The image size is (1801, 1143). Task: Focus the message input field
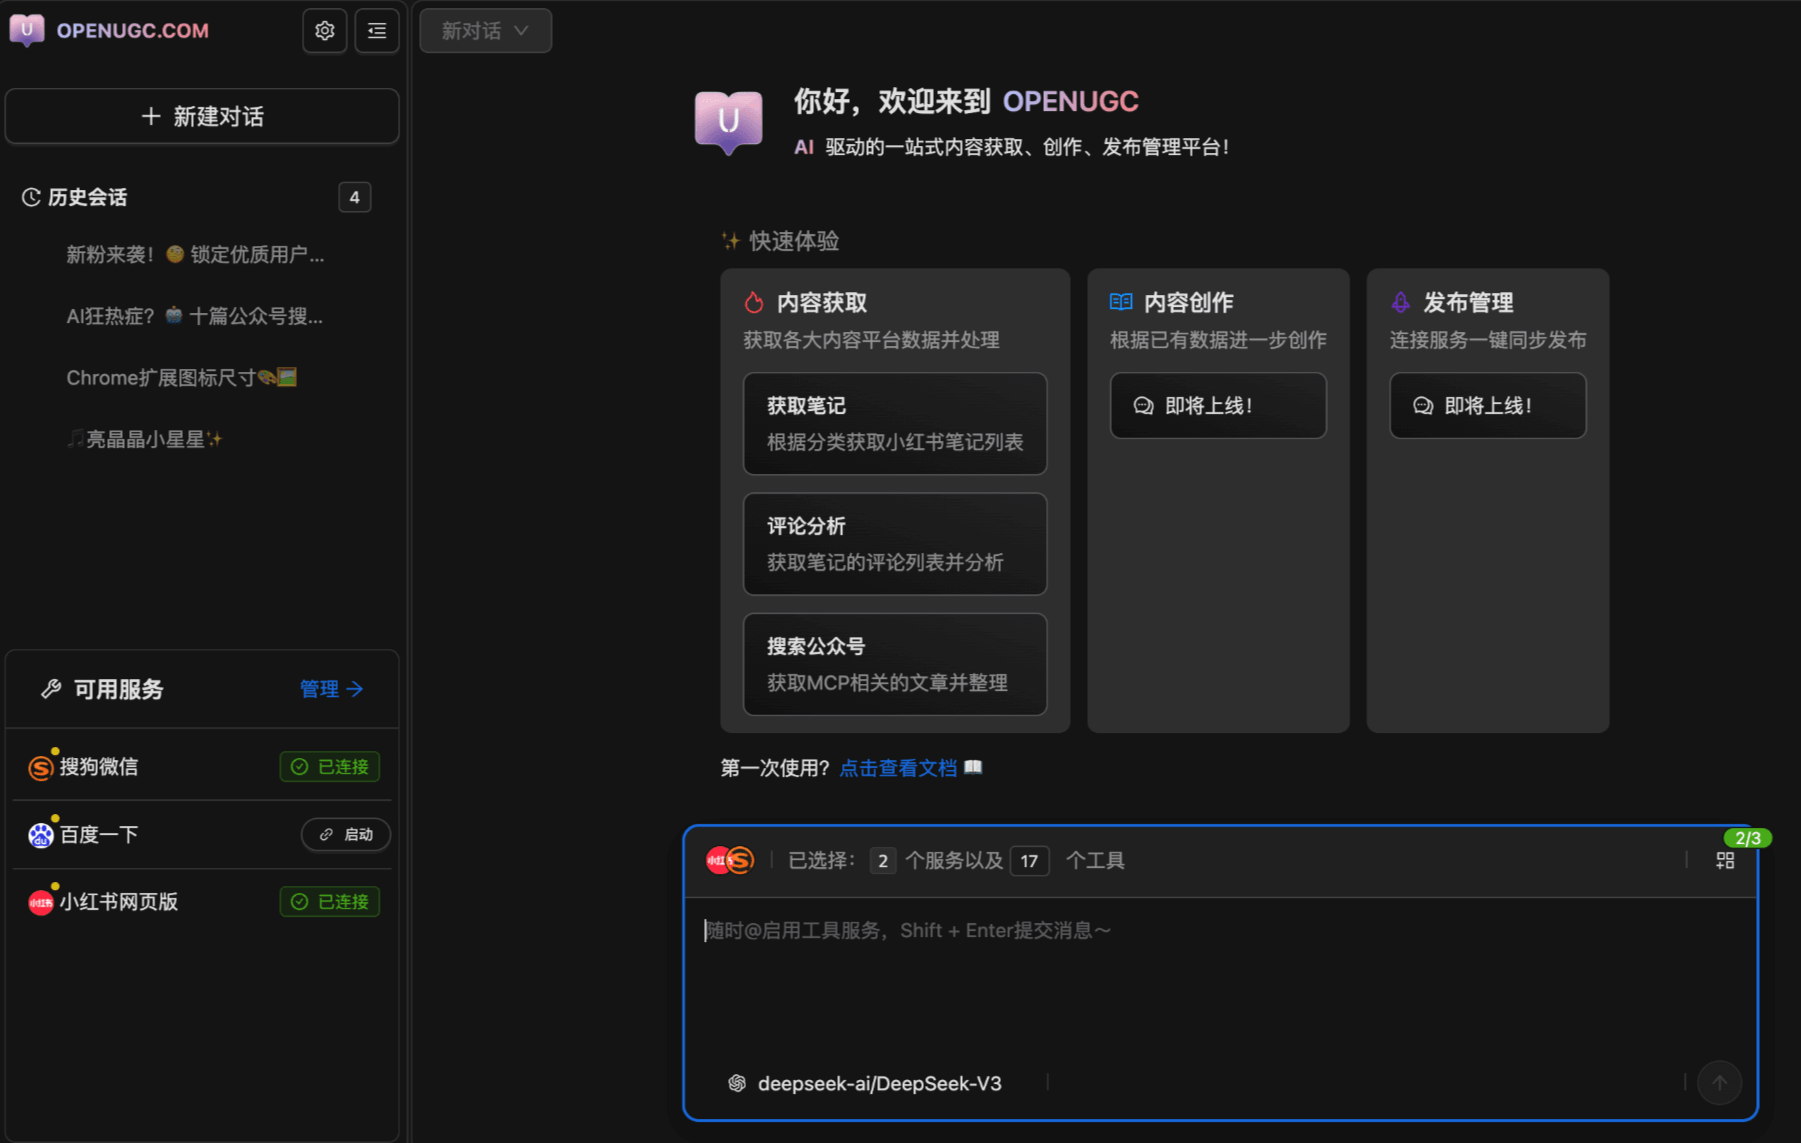[x=1220, y=975]
